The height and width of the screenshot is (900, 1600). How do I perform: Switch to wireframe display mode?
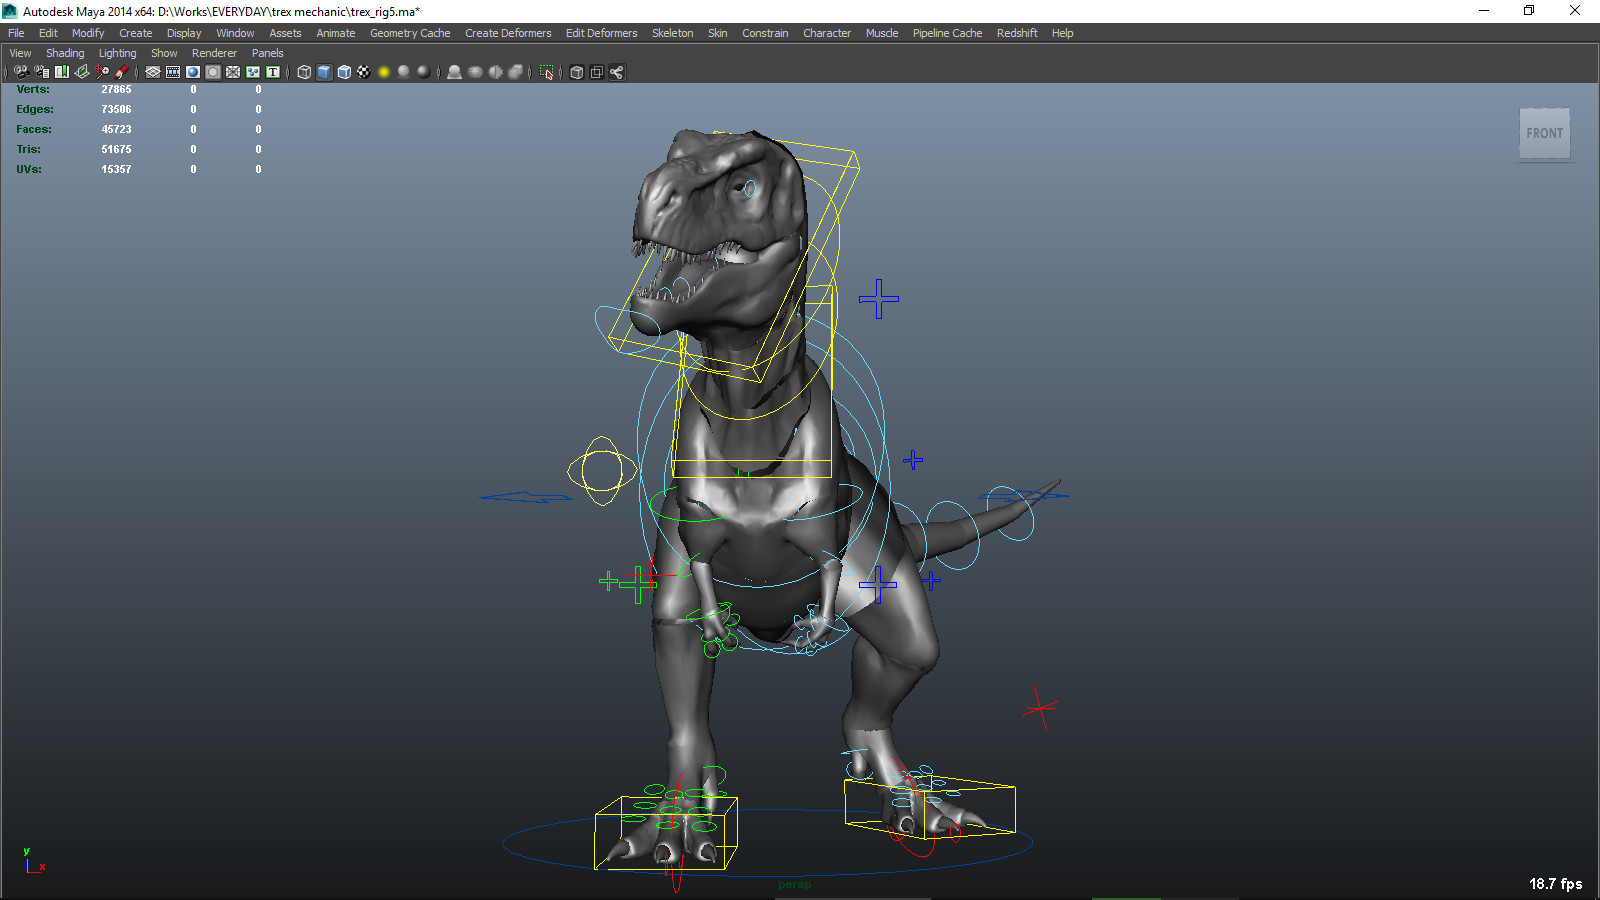(303, 71)
